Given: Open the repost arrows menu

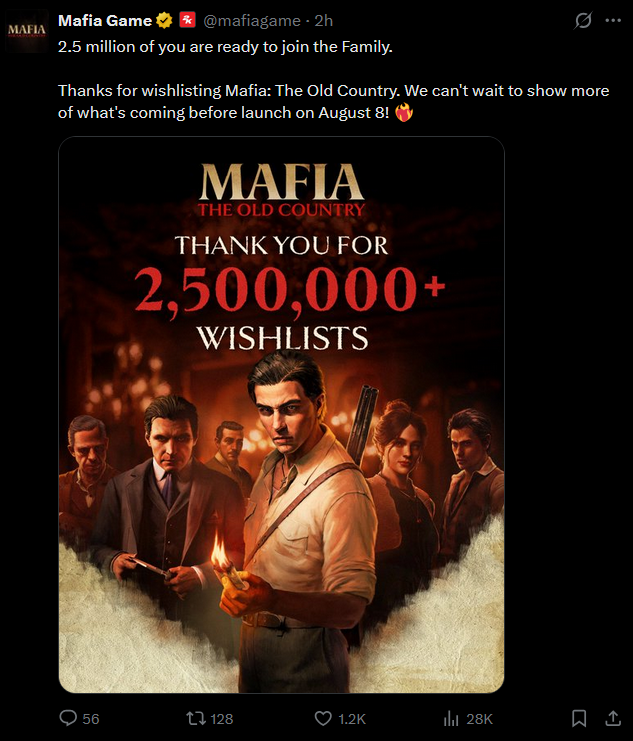Looking at the screenshot, I should point(196,719).
